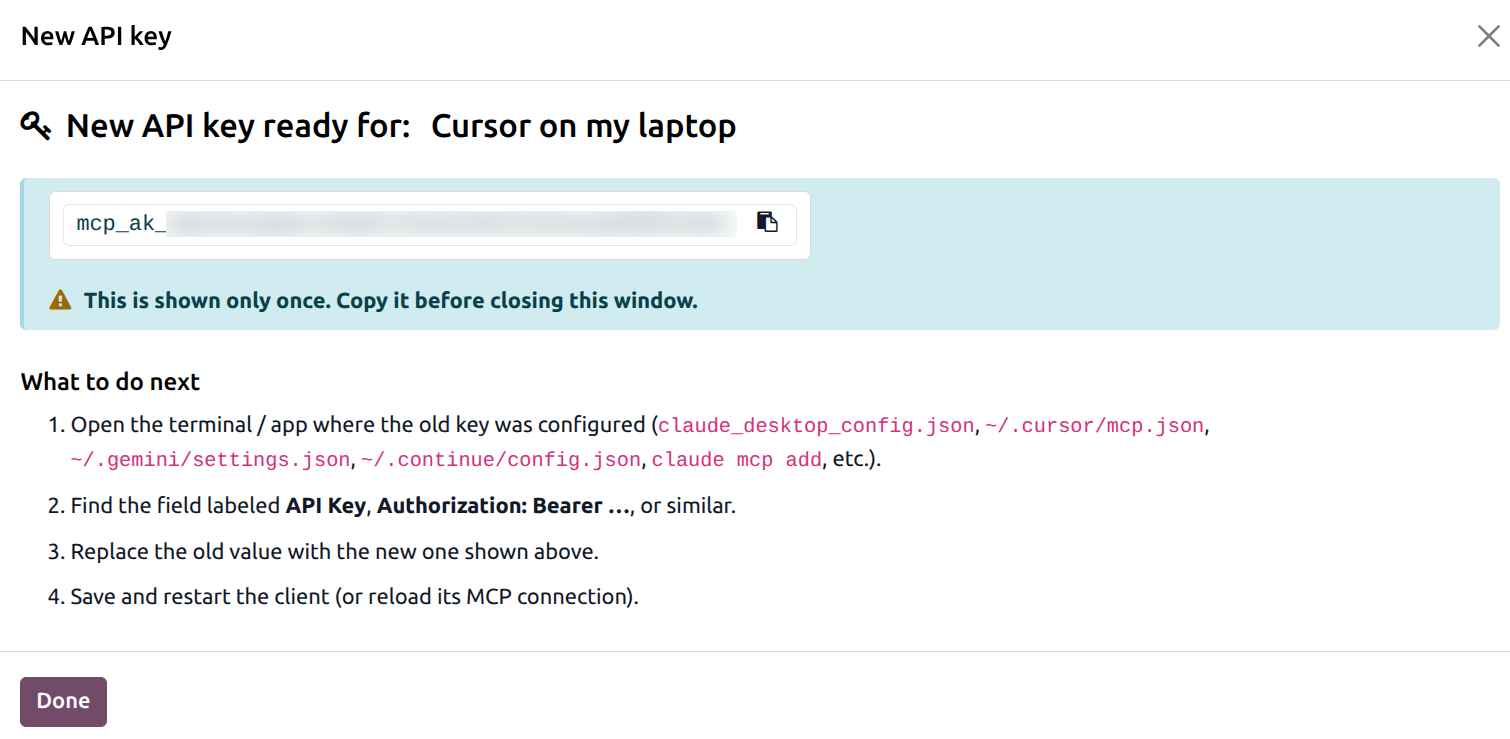Click the key icon beside the heading
Screen dimensions: 1510x739
[x=36, y=127]
